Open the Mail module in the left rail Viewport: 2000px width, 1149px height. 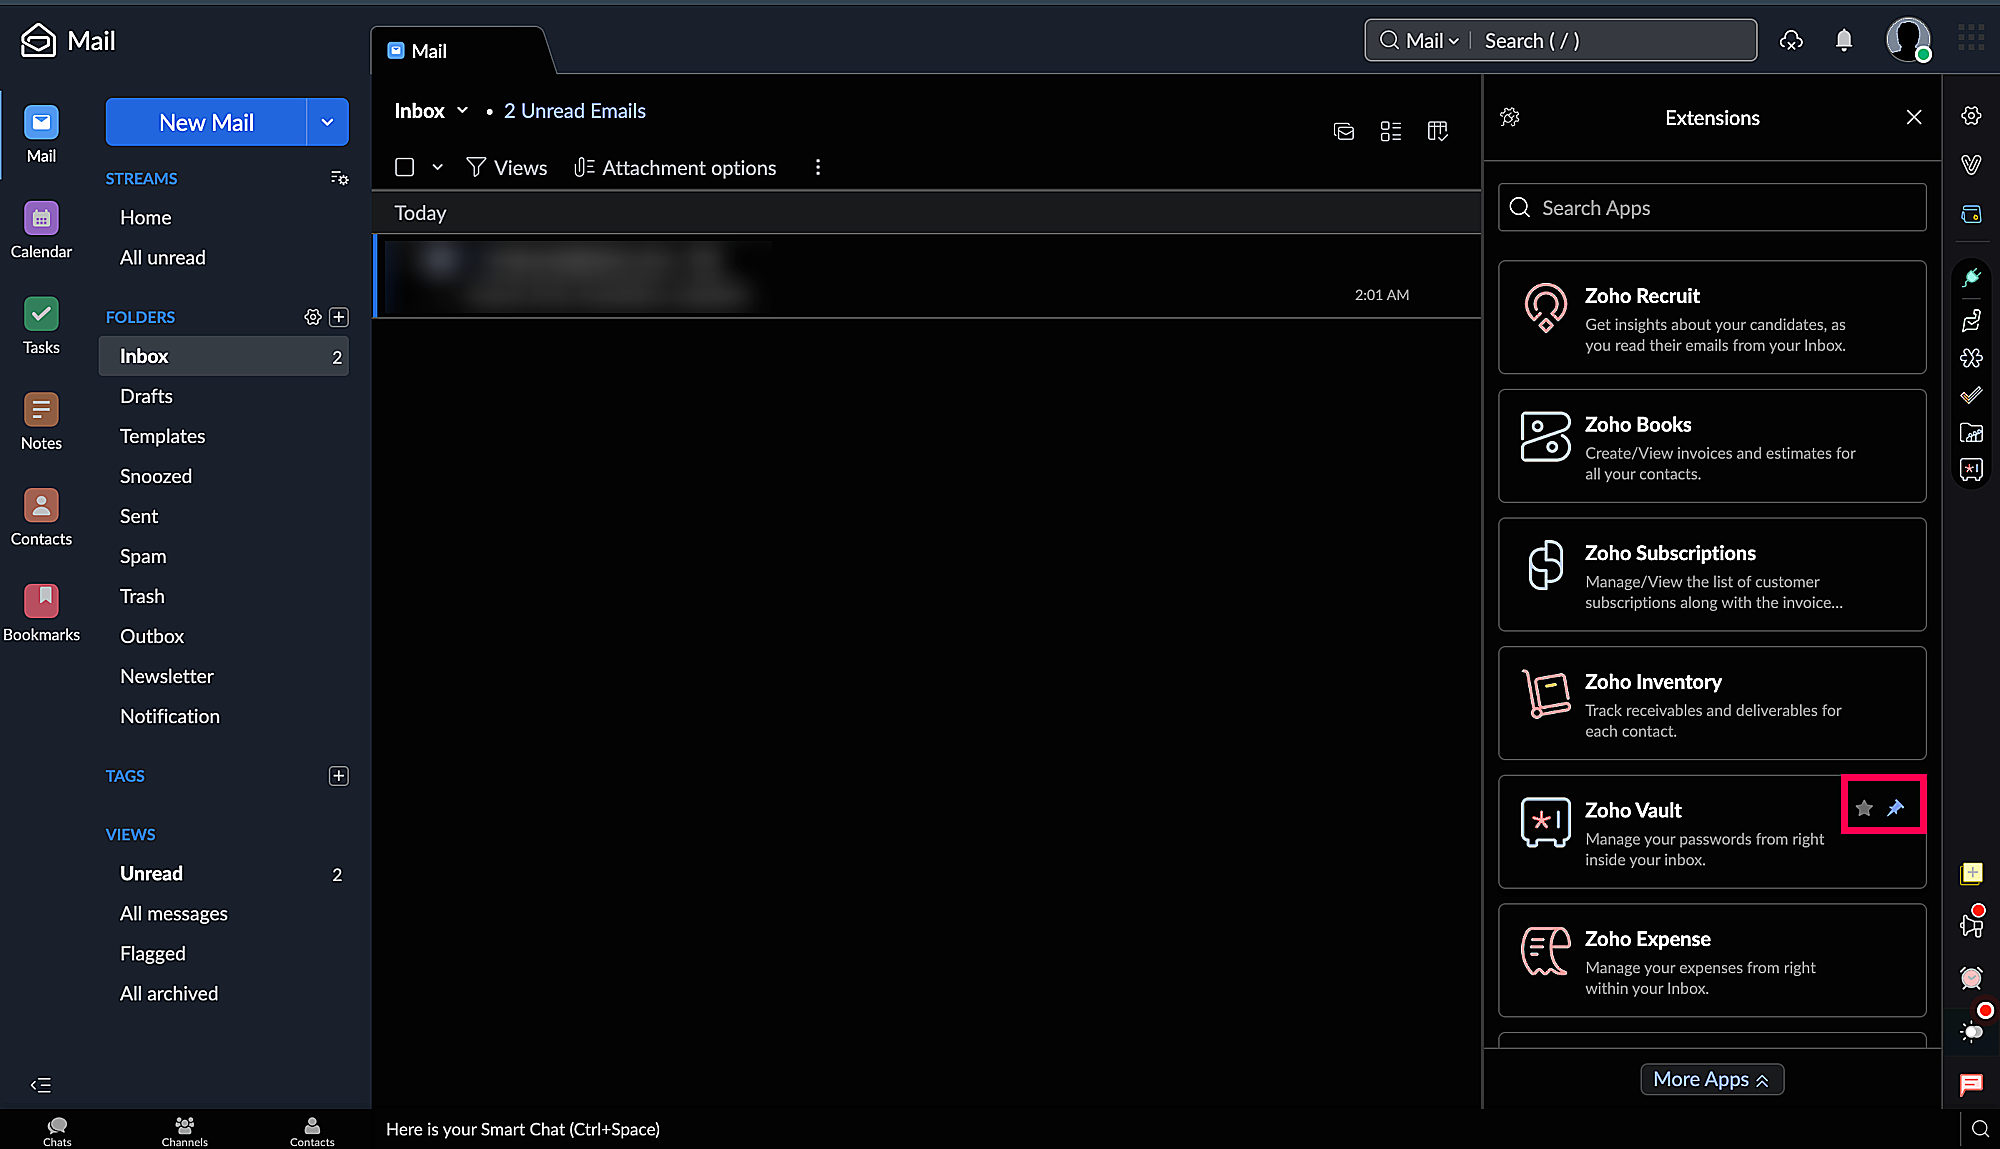(41, 134)
